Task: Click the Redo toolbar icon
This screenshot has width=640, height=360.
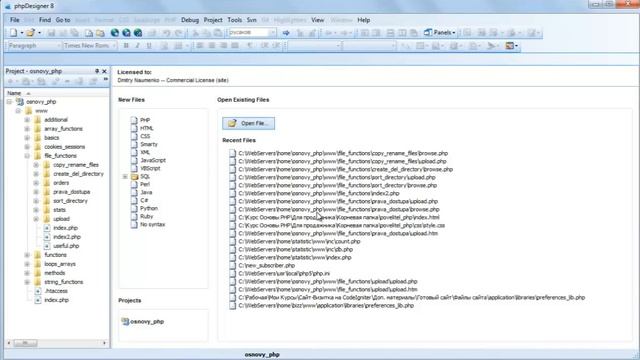Action: point(178,33)
